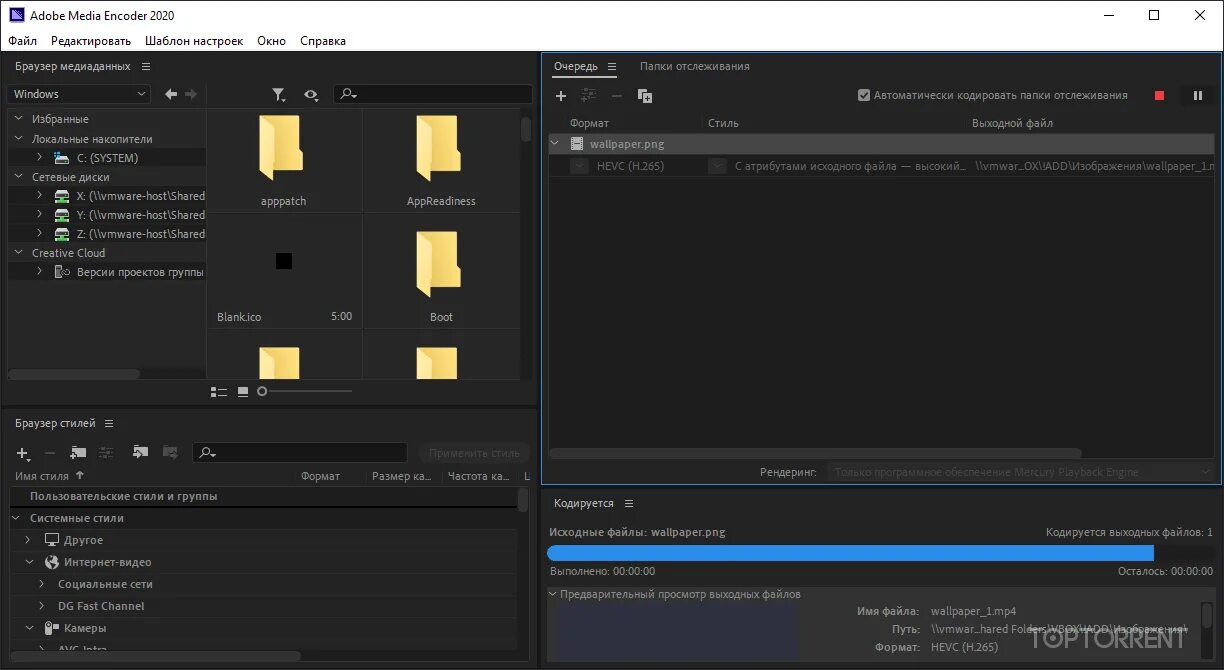This screenshot has width=1224, height=670.
Task: Expand the X: network drive
Action: click(39, 196)
